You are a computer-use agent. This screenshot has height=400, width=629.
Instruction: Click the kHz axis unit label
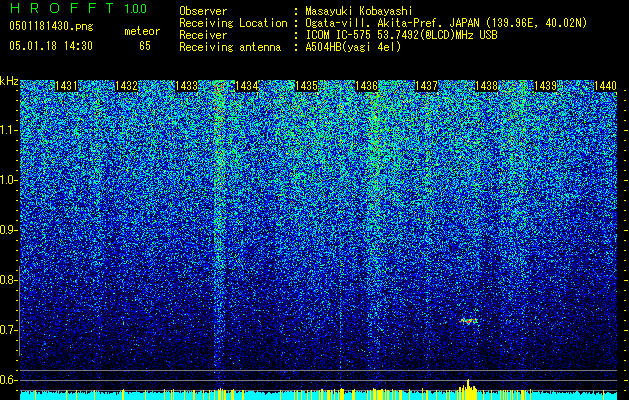pos(9,81)
